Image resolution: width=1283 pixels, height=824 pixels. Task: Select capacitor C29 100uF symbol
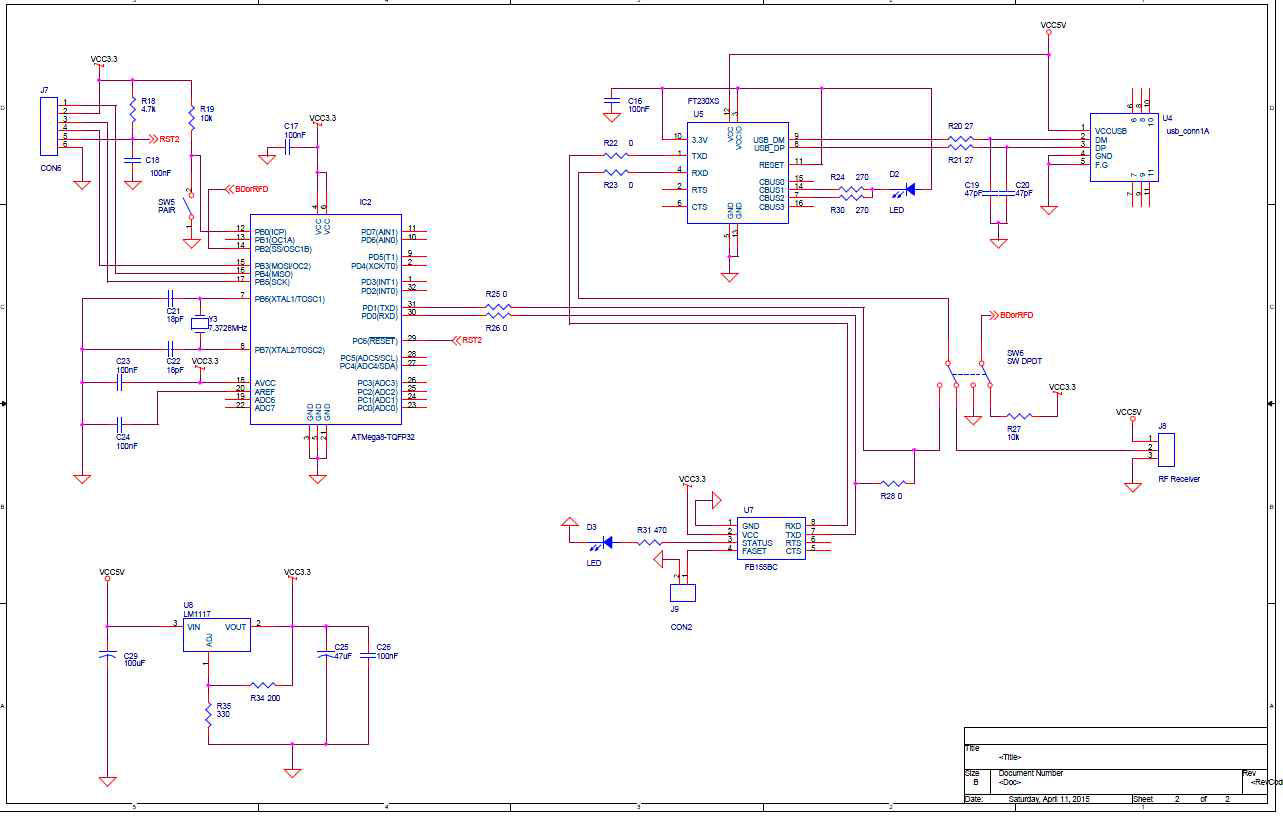107,654
